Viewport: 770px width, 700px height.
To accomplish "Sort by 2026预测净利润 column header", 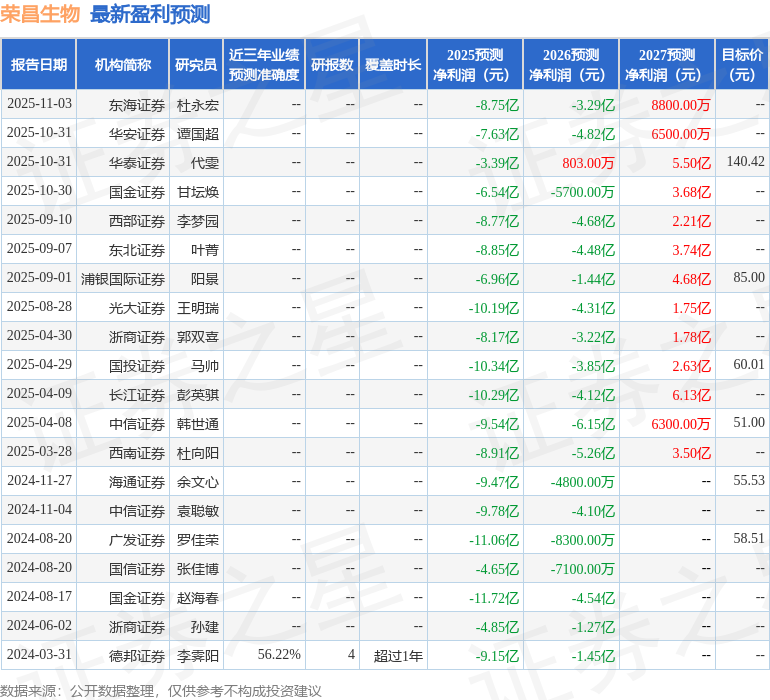I will click(571, 65).
